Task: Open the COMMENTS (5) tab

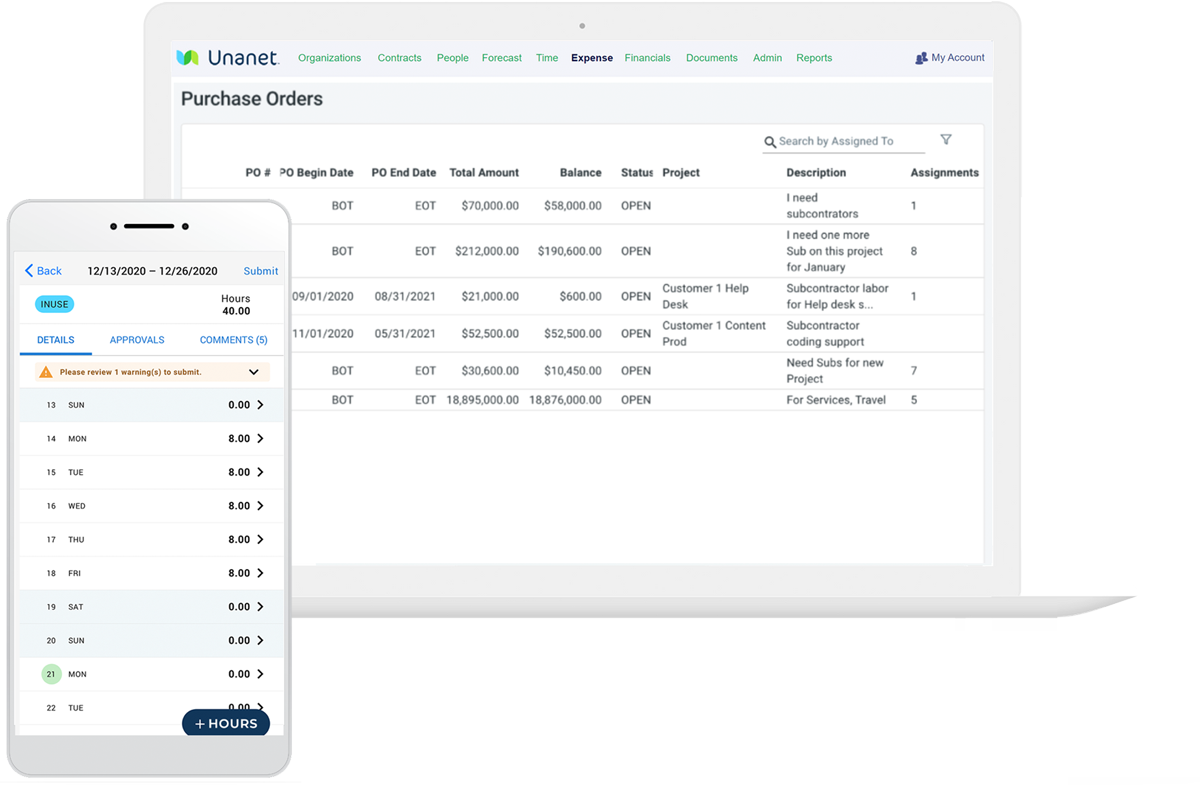Action: (x=233, y=340)
